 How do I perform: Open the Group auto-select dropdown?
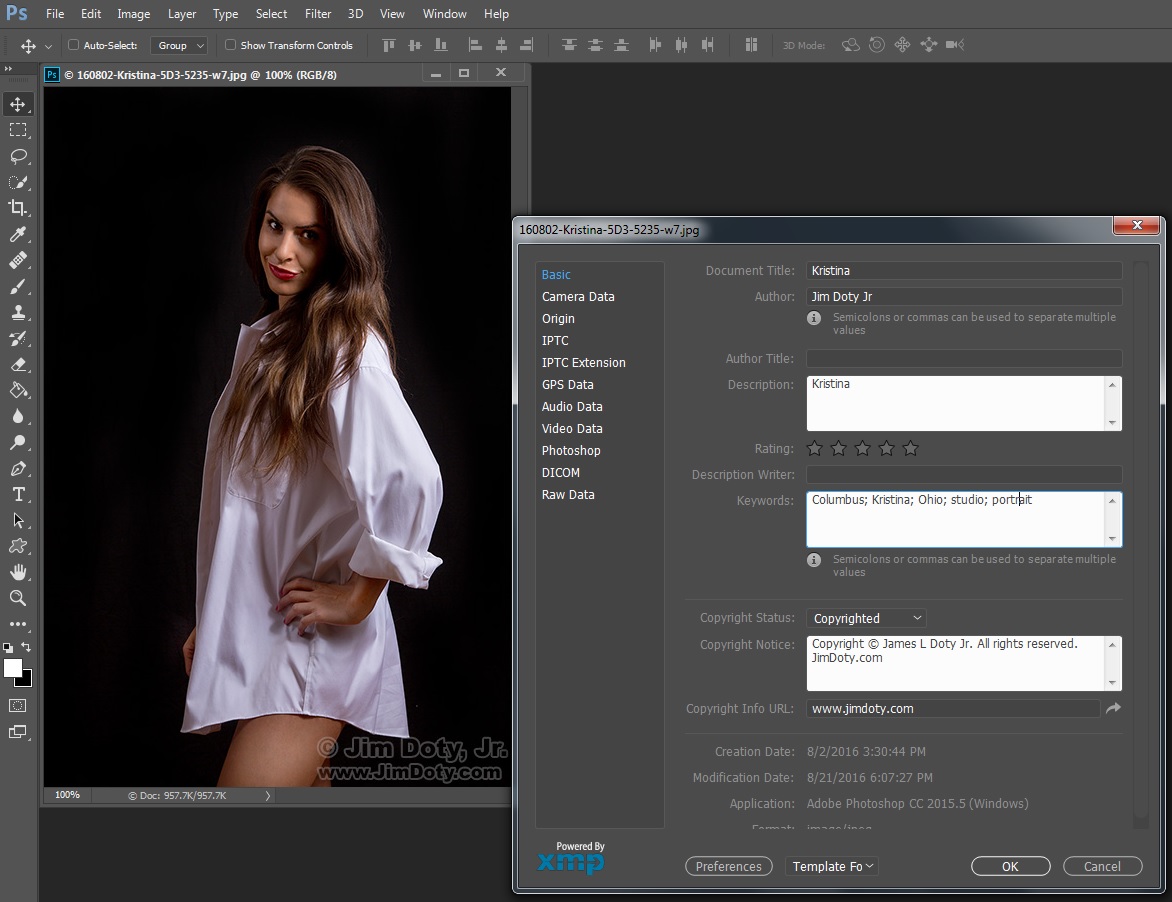point(179,45)
